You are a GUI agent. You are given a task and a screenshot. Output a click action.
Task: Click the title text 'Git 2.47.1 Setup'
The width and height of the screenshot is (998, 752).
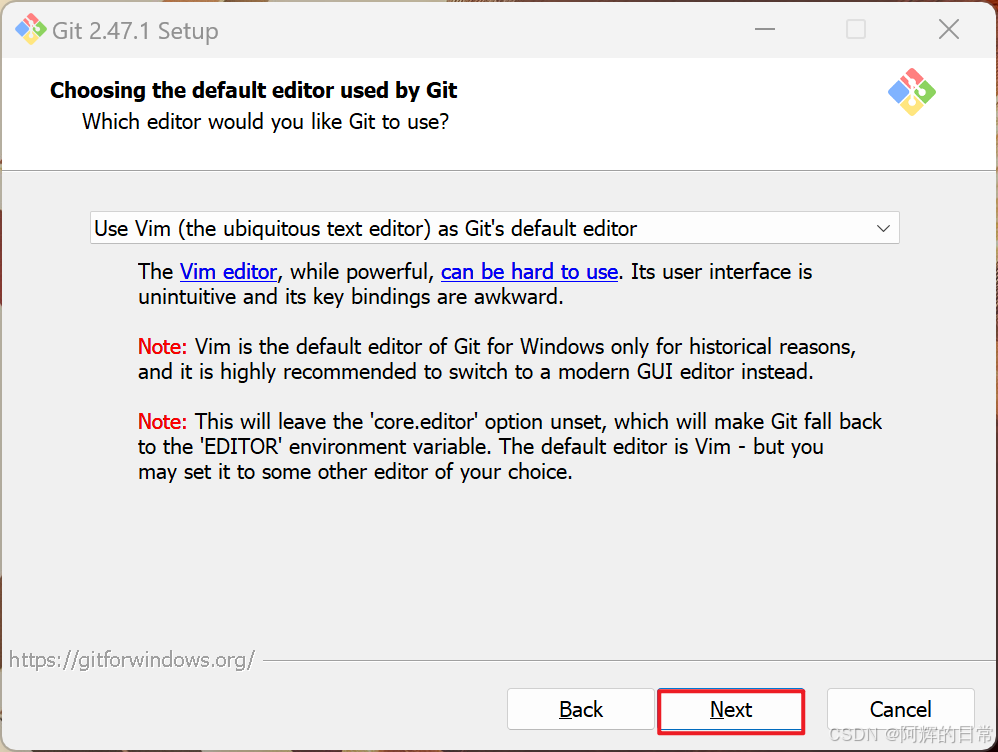pyautogui.click(x=135, y=31)
